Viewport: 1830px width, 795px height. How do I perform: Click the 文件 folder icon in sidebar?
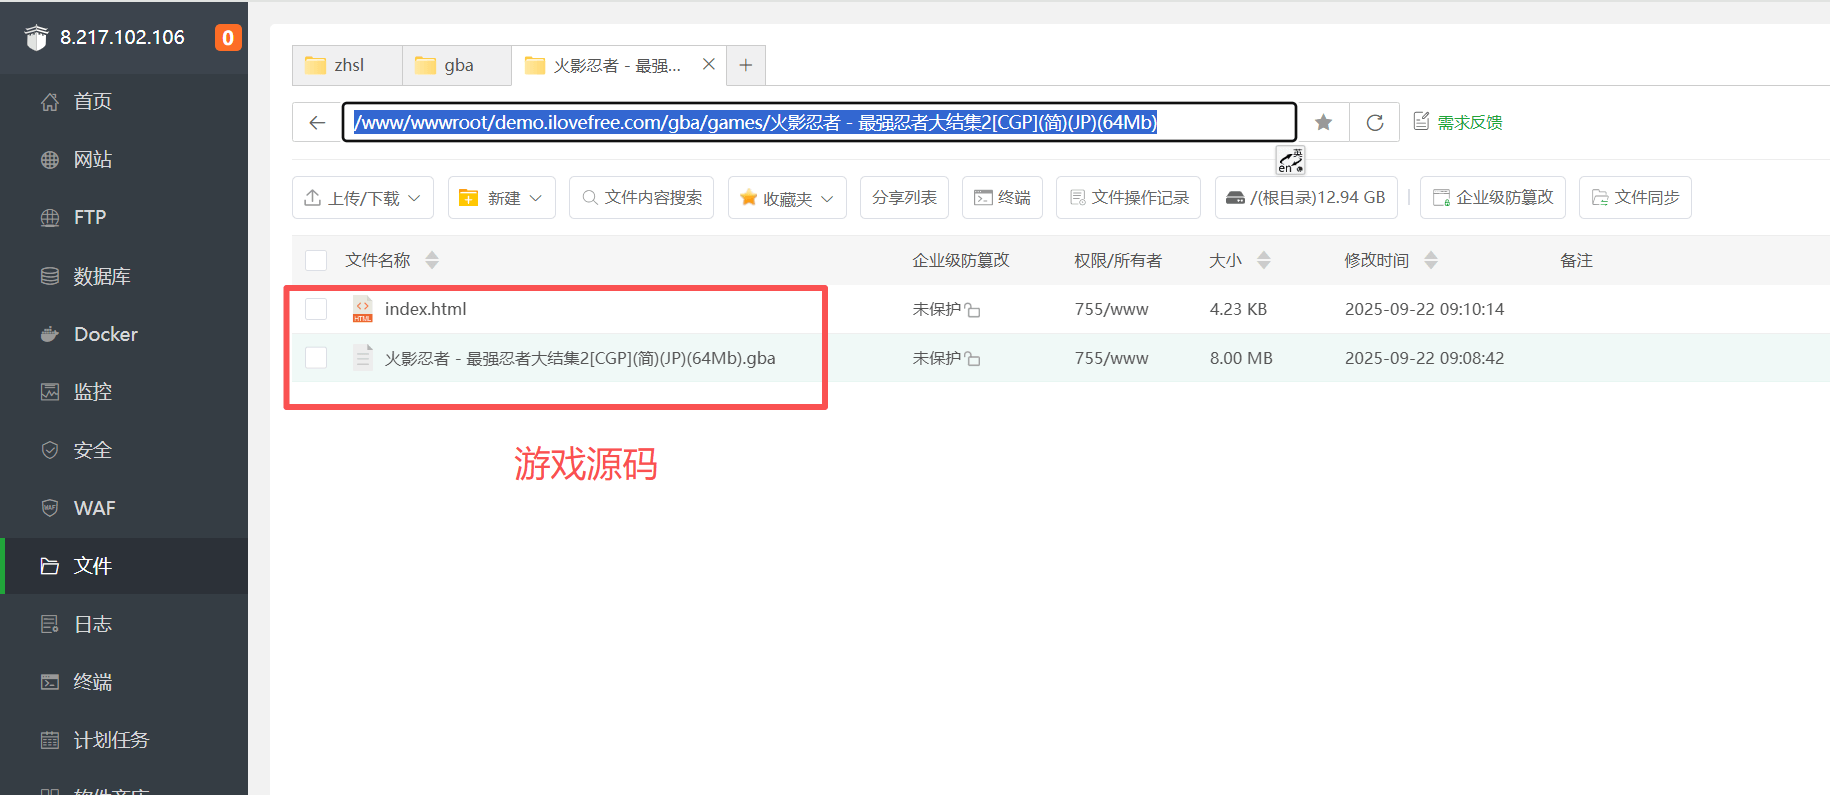[50, 566]
